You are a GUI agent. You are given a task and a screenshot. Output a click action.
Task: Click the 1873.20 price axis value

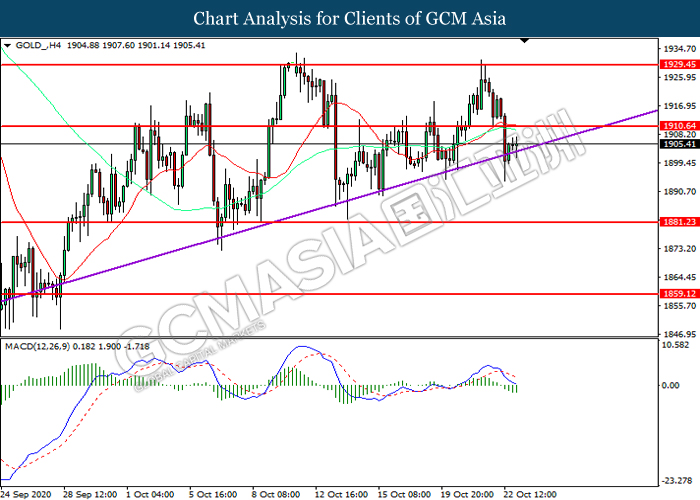click(679, 249)
